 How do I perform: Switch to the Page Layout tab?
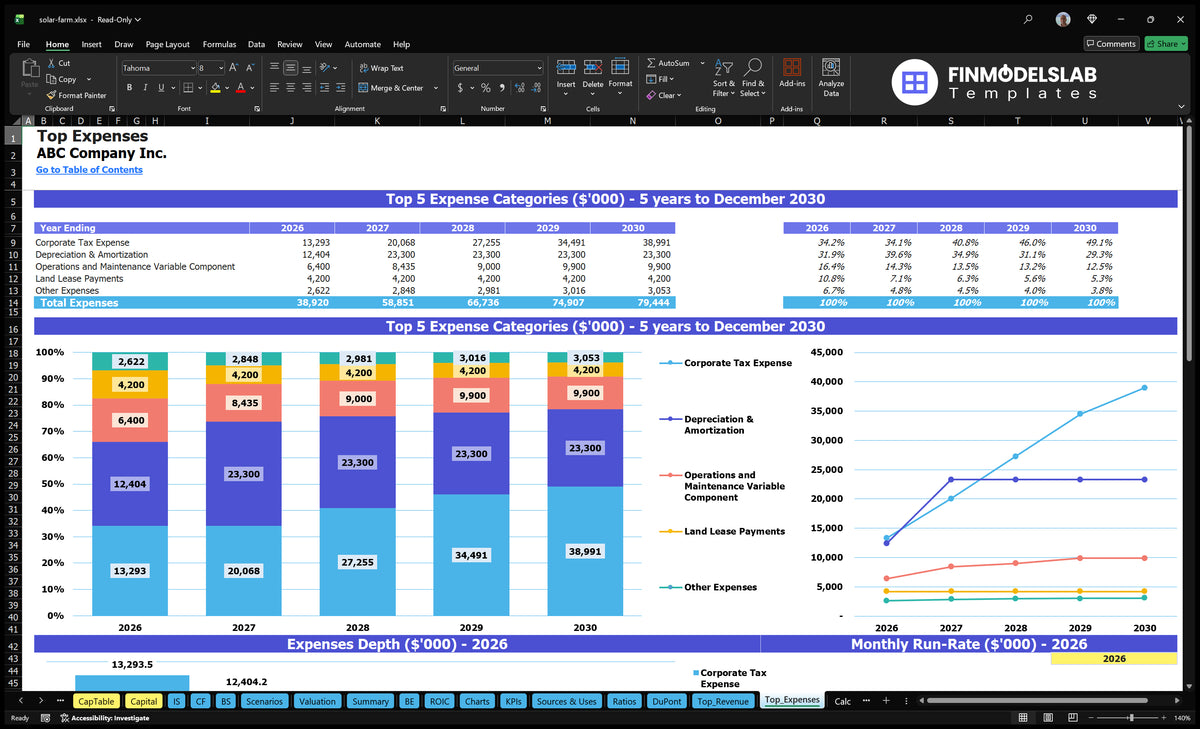point(167,44)
